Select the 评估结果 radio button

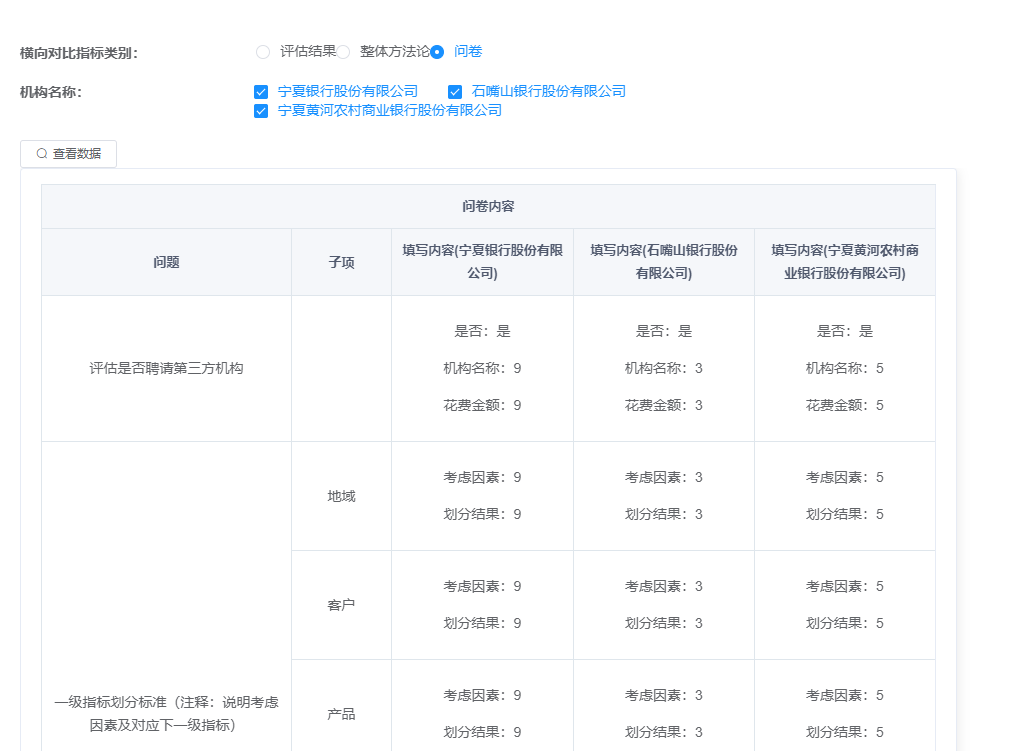263,52
